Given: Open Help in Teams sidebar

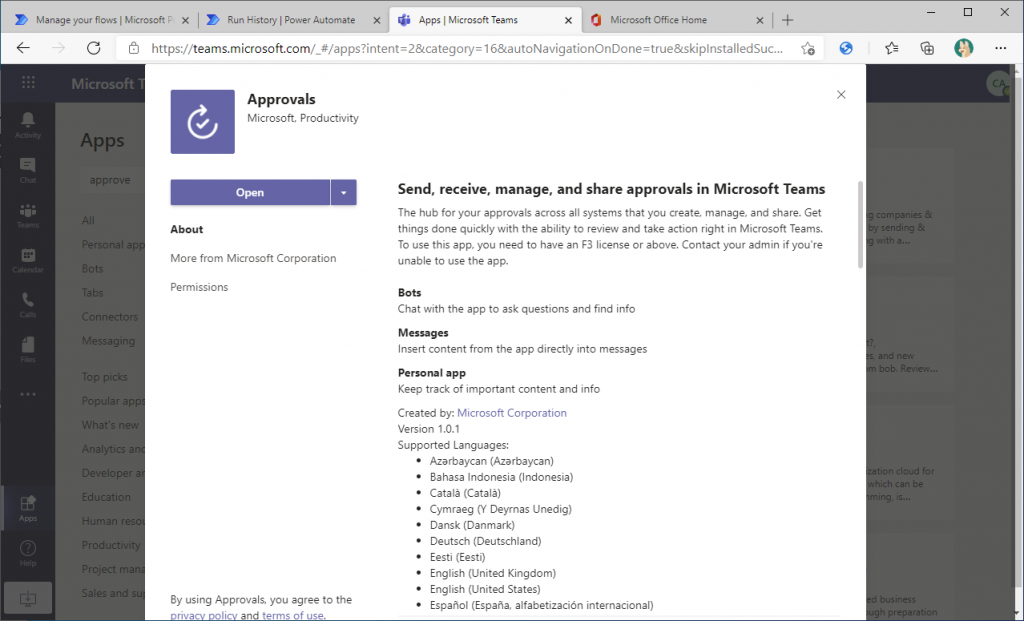Looking at the screenshot, I should coord(27,553).
